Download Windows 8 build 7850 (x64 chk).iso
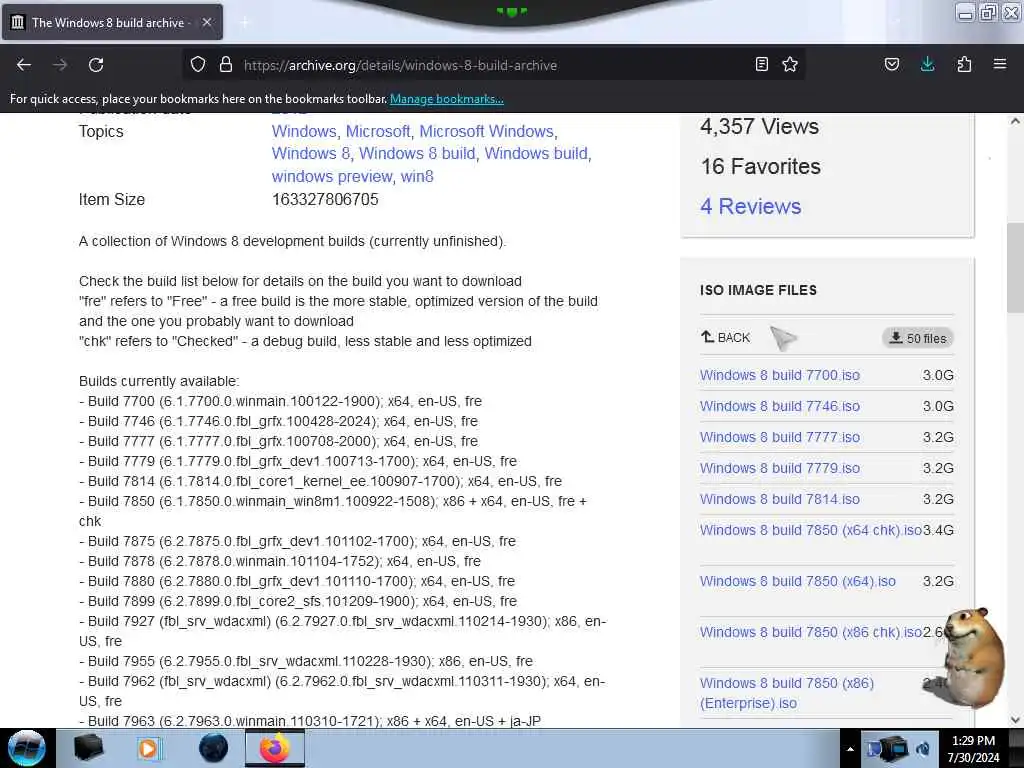Image resolution: width=1024 pixels, height=768 pixels. coord(810,530)
